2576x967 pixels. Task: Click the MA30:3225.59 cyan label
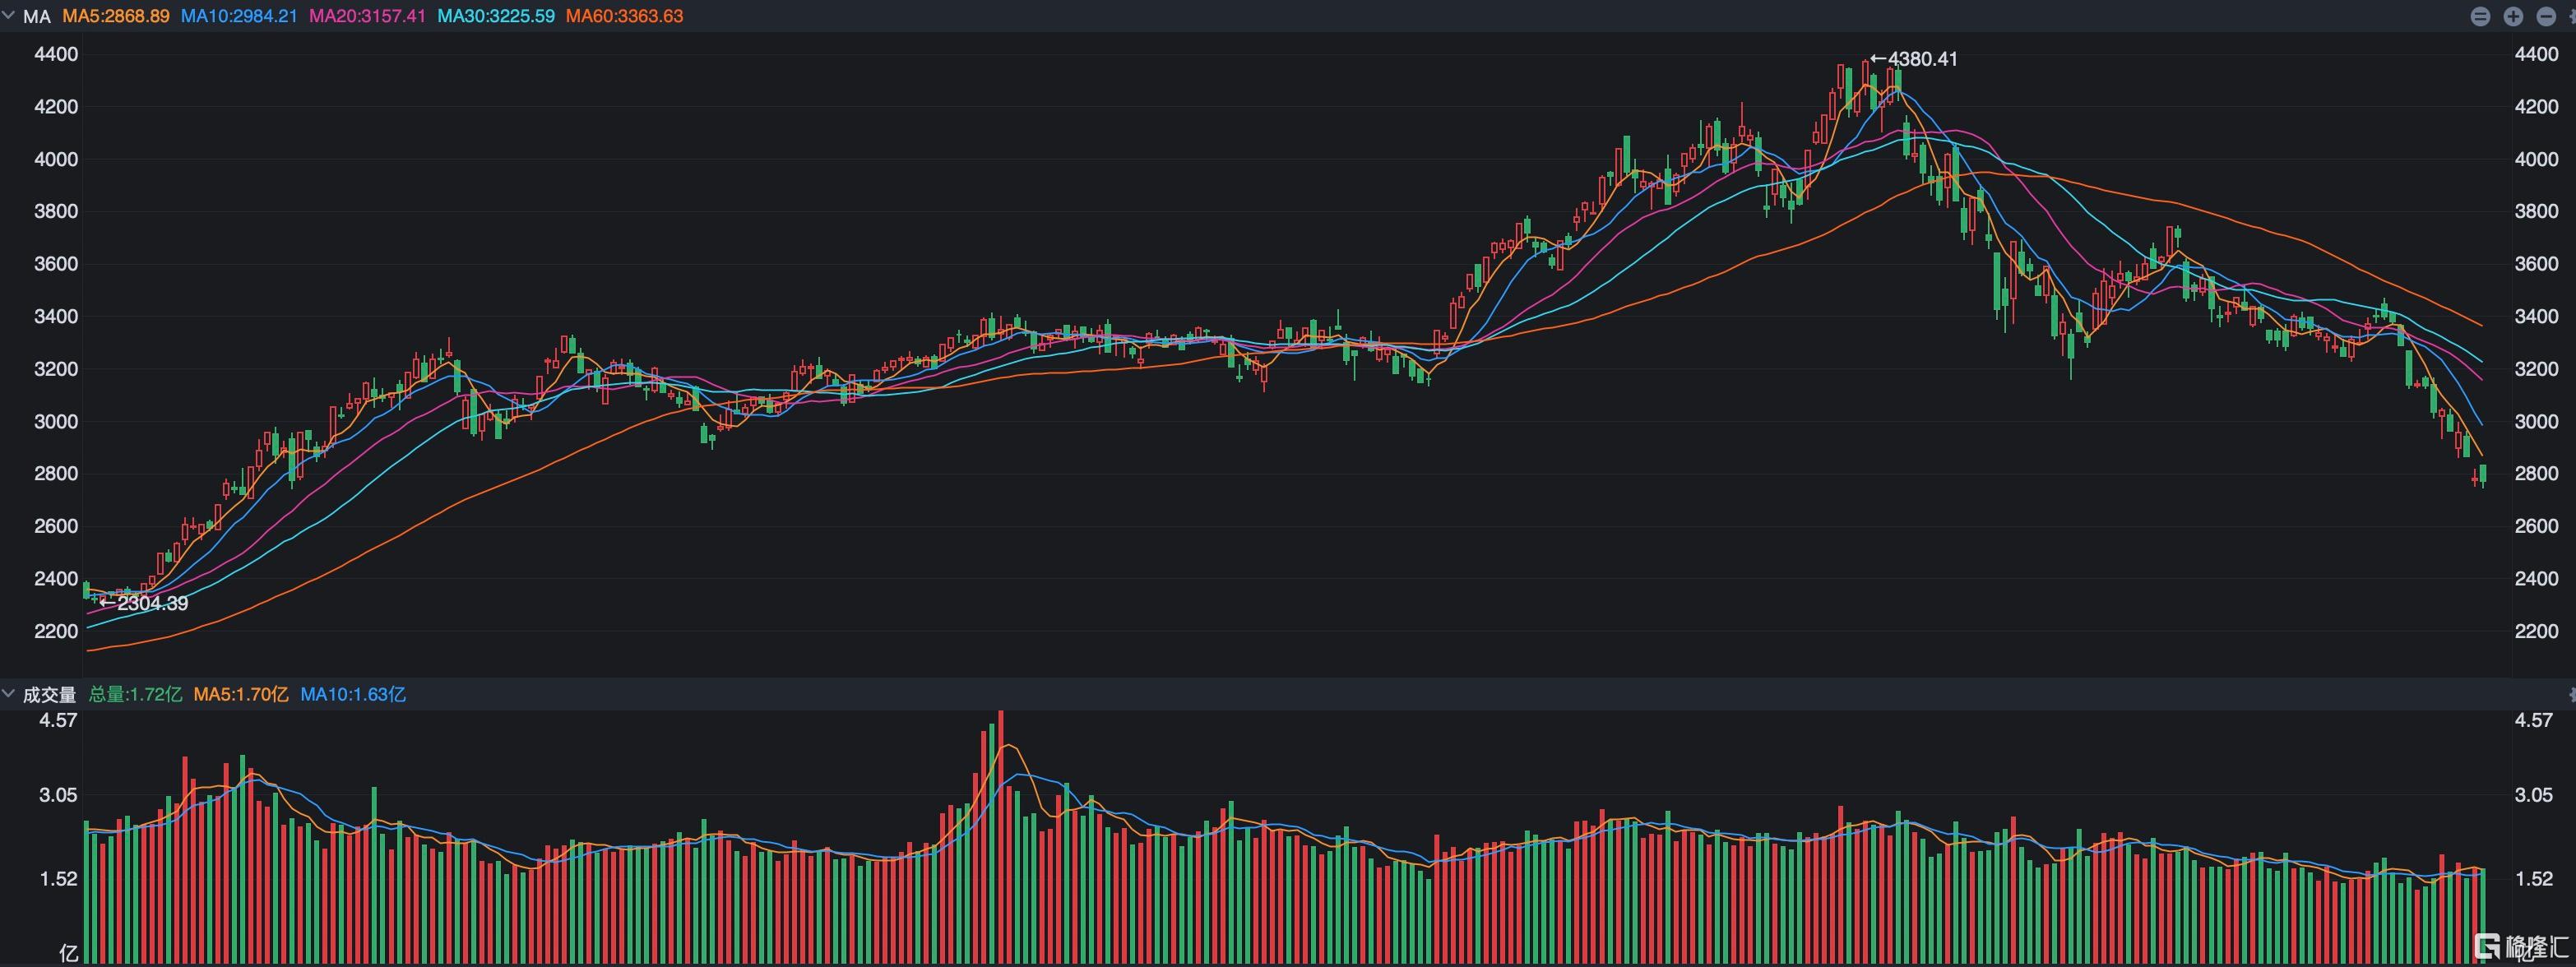pyautogui.click(x=496, y=17)
